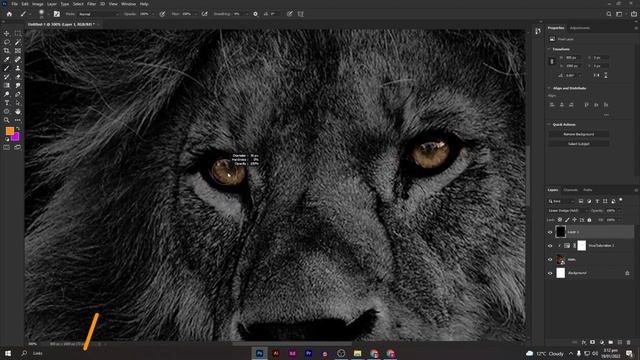Select the Hand tool
The height and width of the screenshot is (360, 640).
coord(18,111)
